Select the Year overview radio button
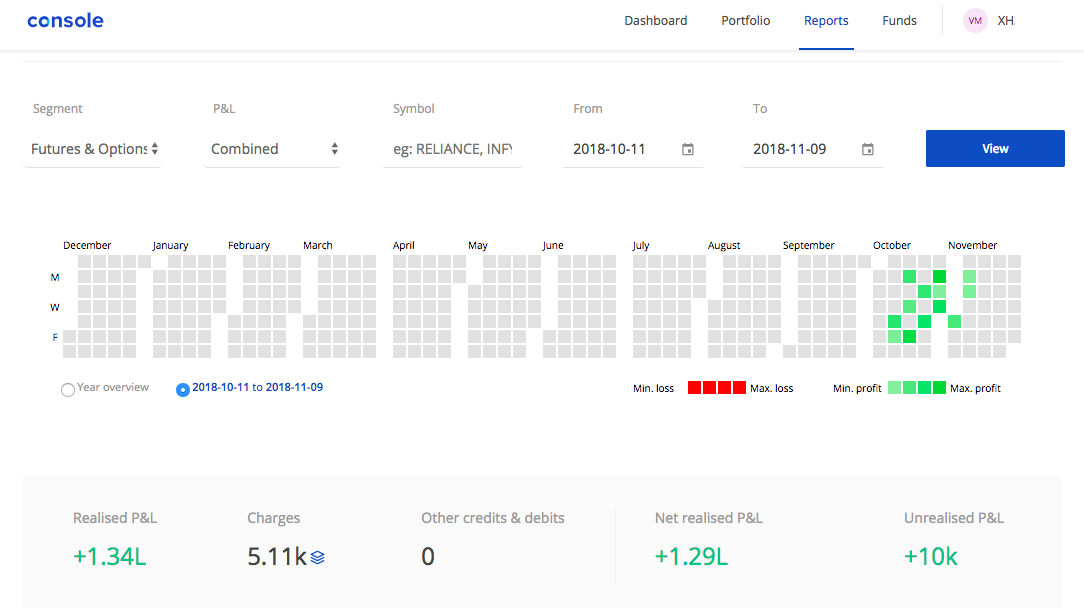Screen dimensions: 1084x608 point(68,389)
